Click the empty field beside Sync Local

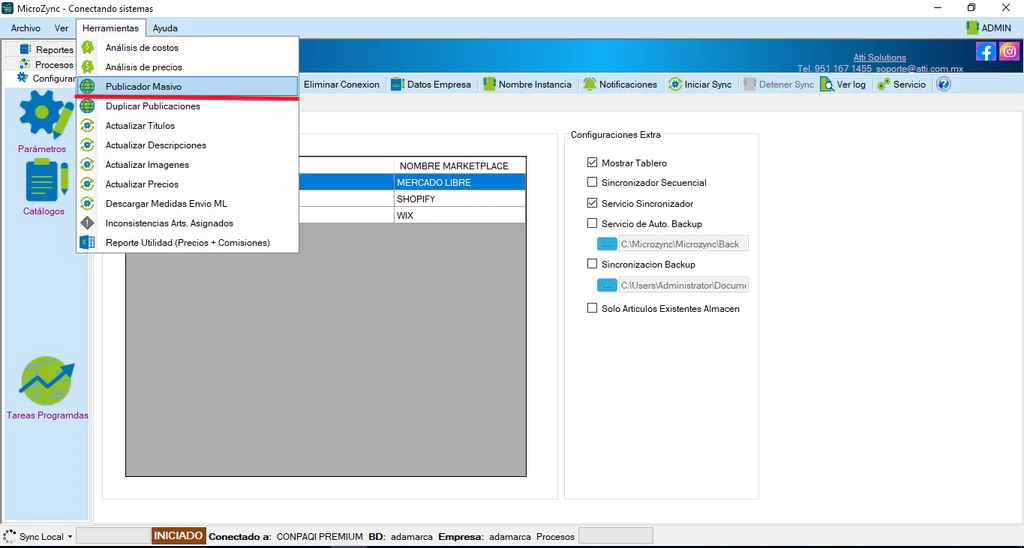tap(113, 536)
